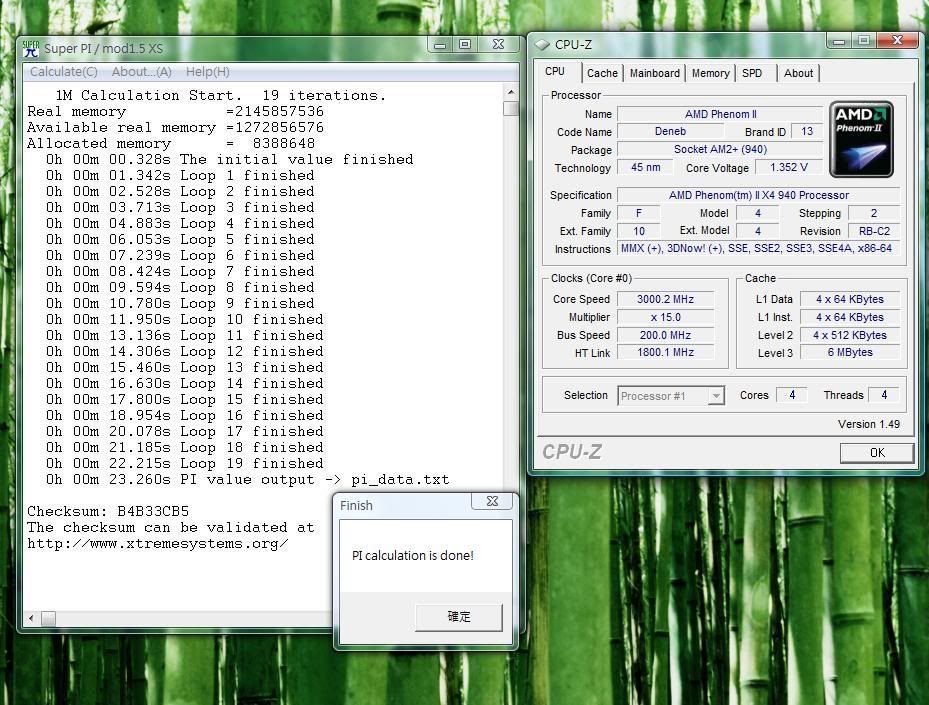Click the Core Voltage value 1.352 V
This screenshot has width=929, height=705.
pos(789,168)
